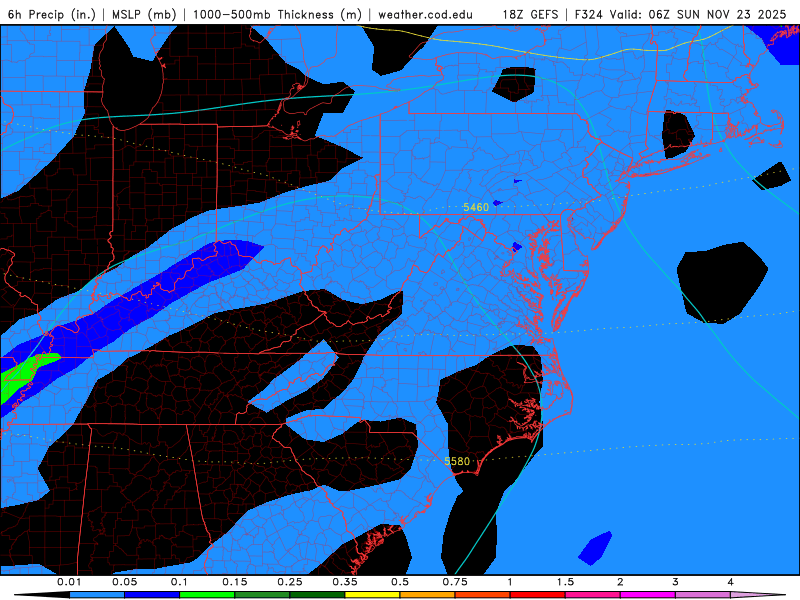The image size is (800, 600).
Task: Click the magenta 2 to 3 legend swatch
Action: coord(648,595)
